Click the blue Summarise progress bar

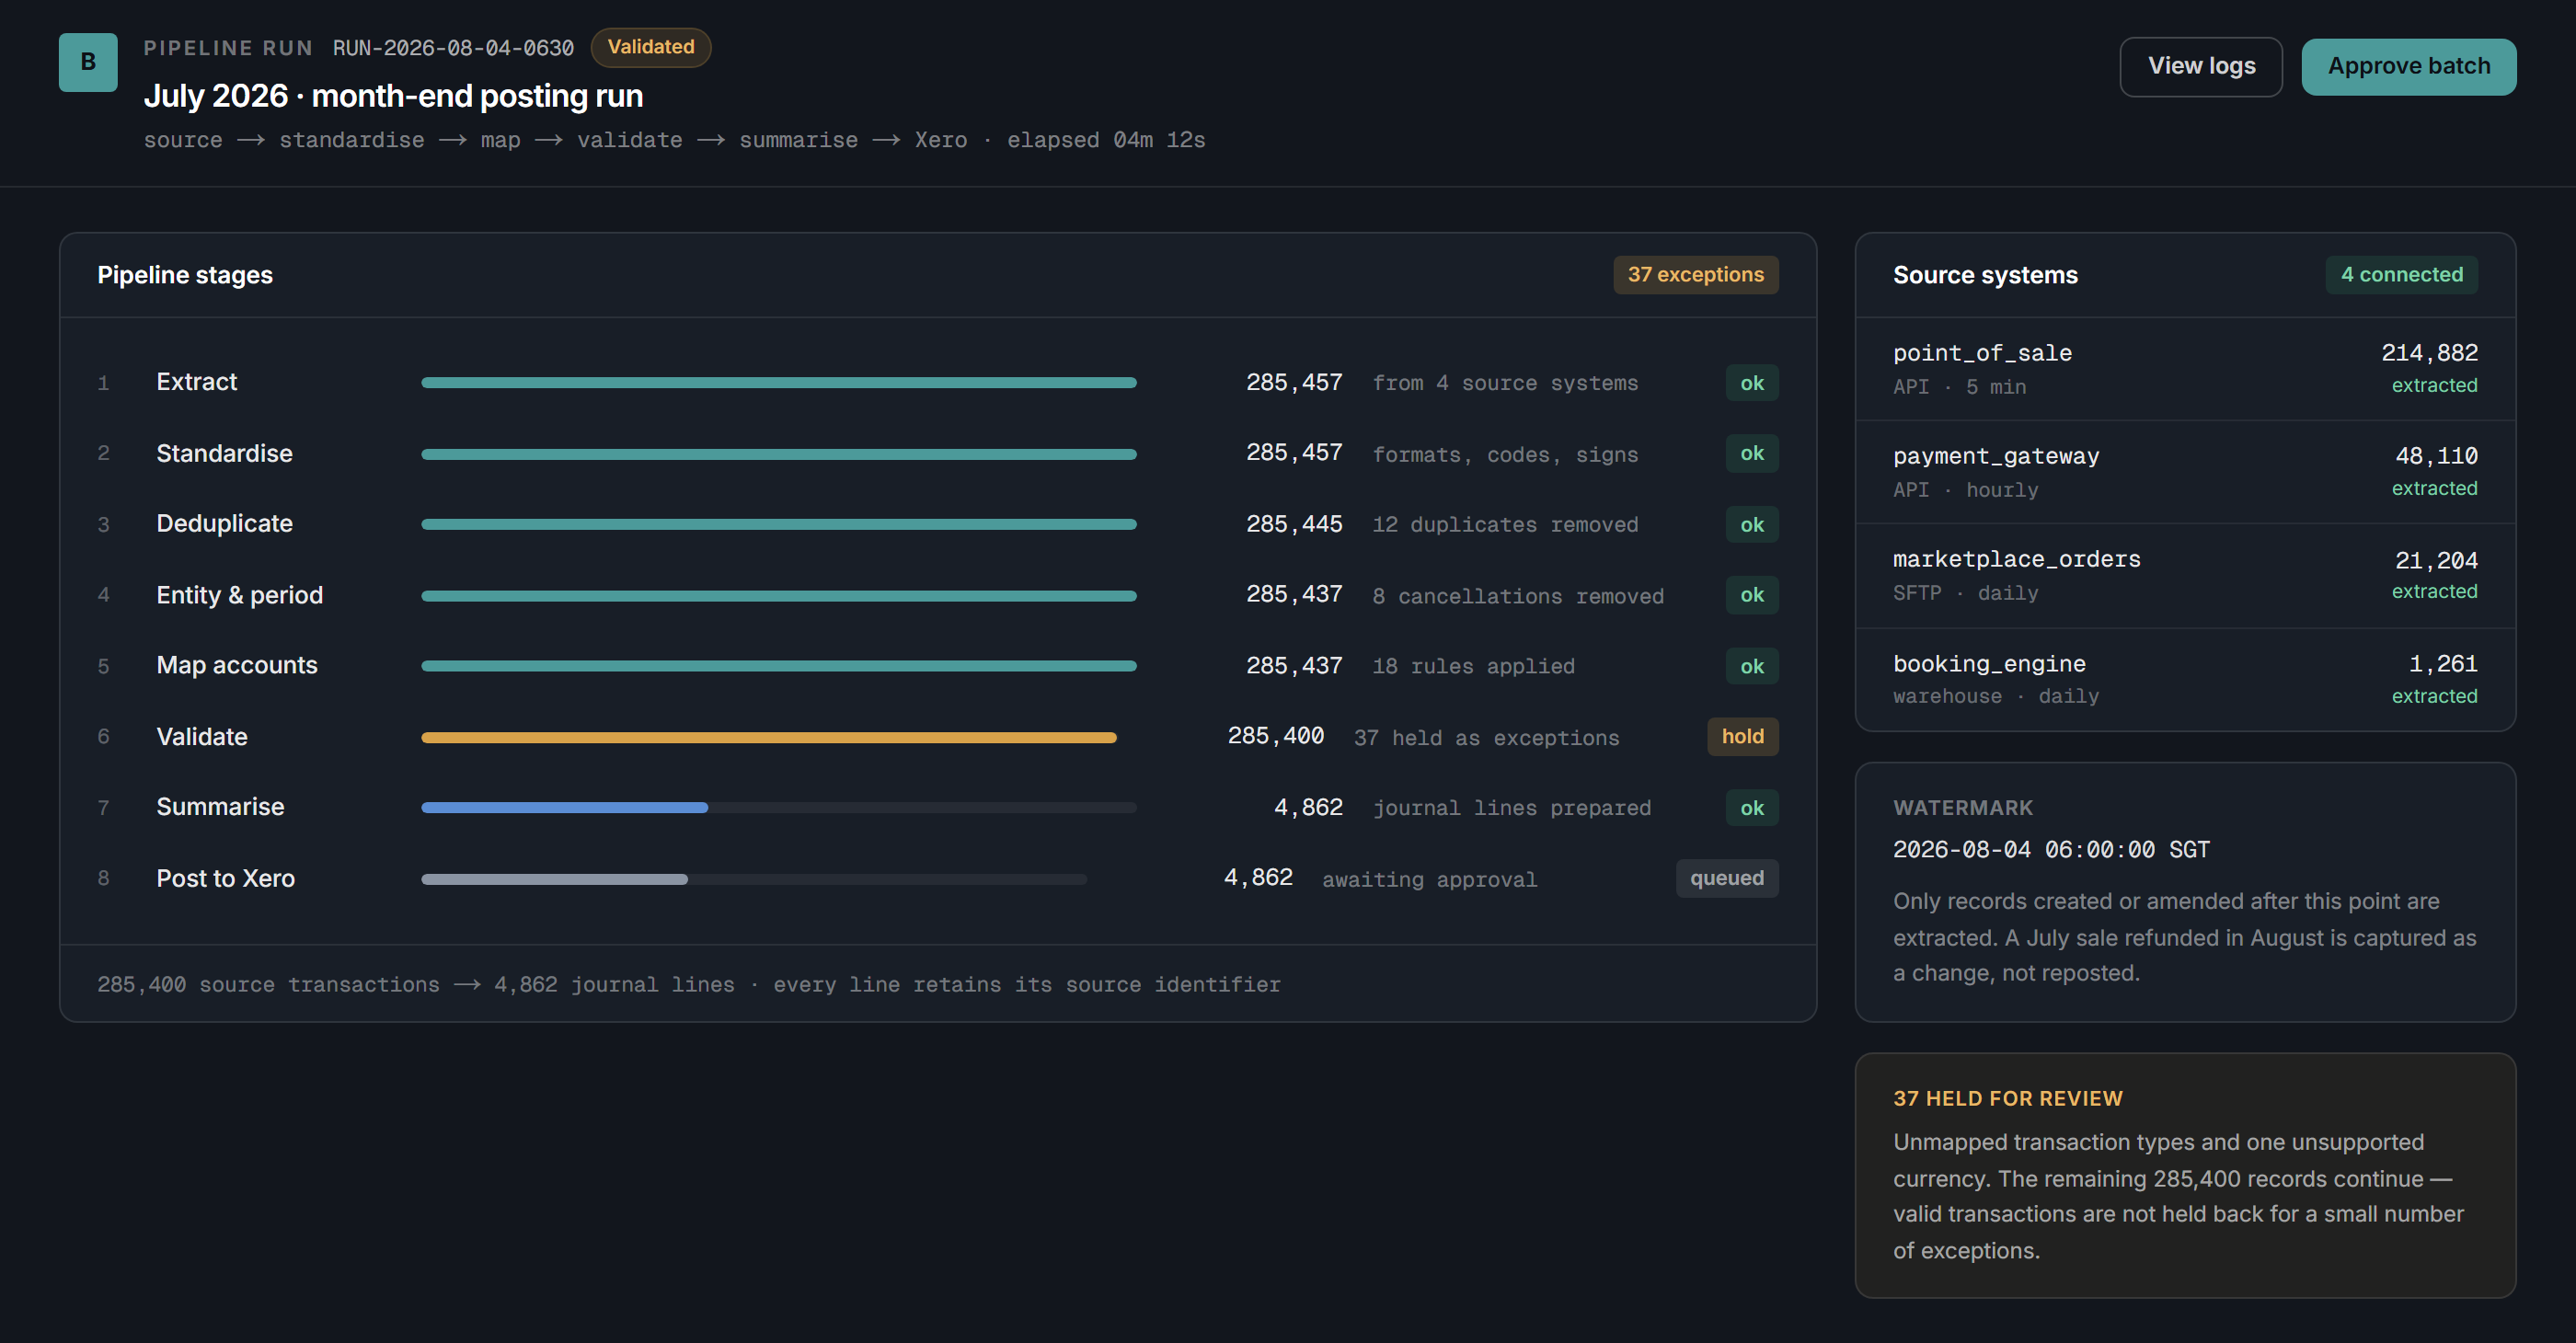(565, 807)
